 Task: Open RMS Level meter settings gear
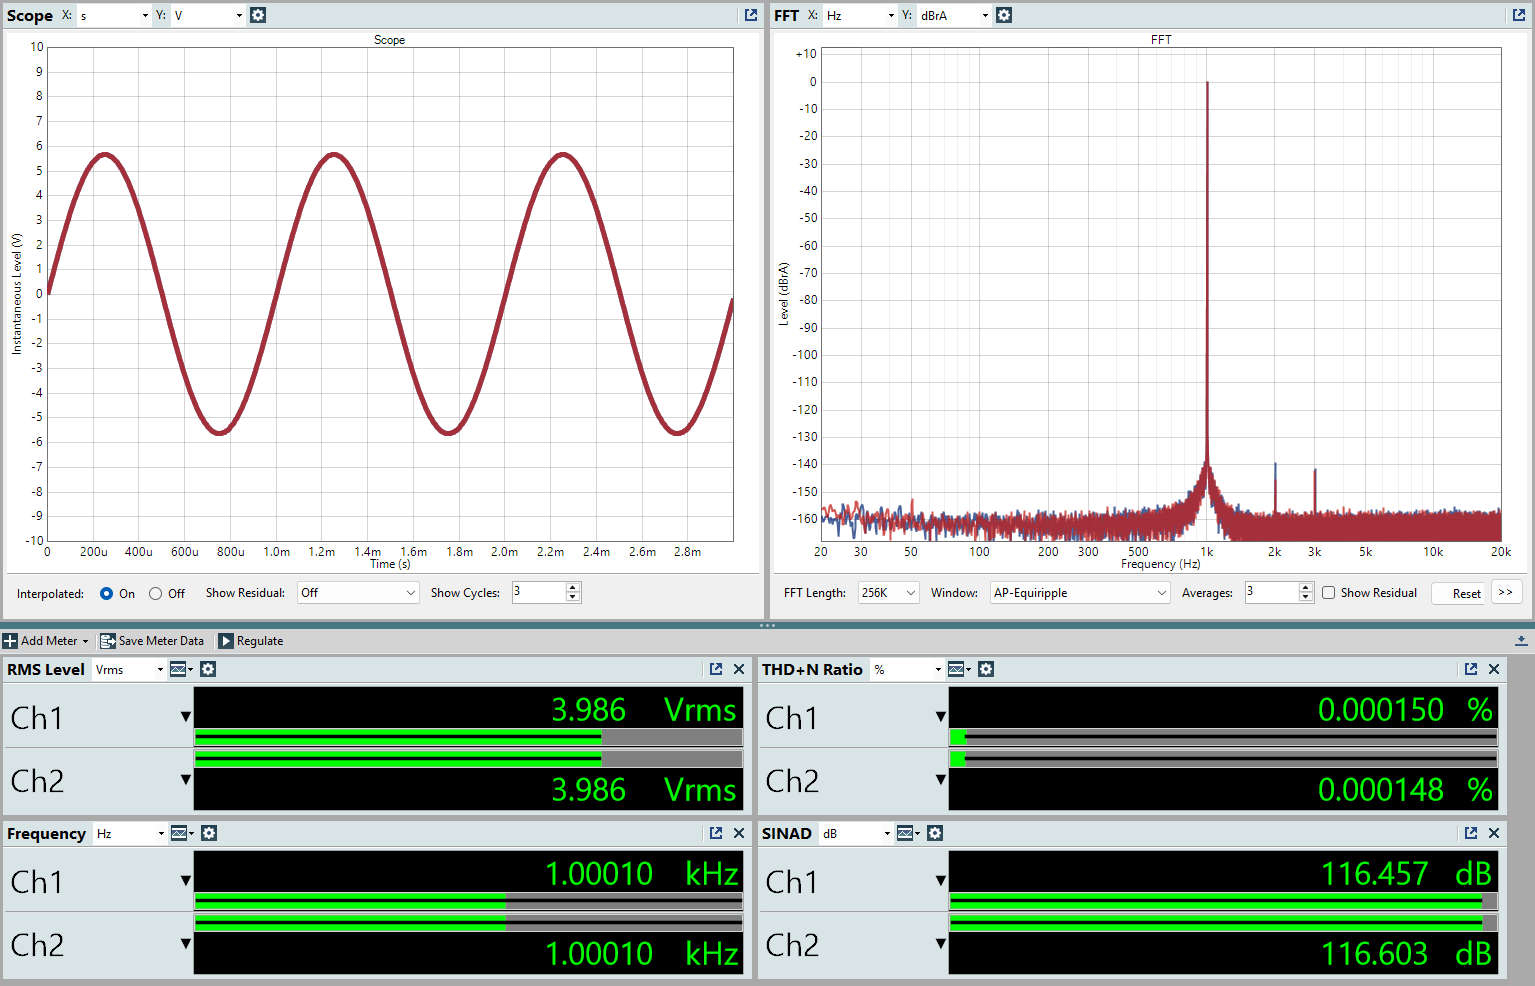[x=208, y=669]
